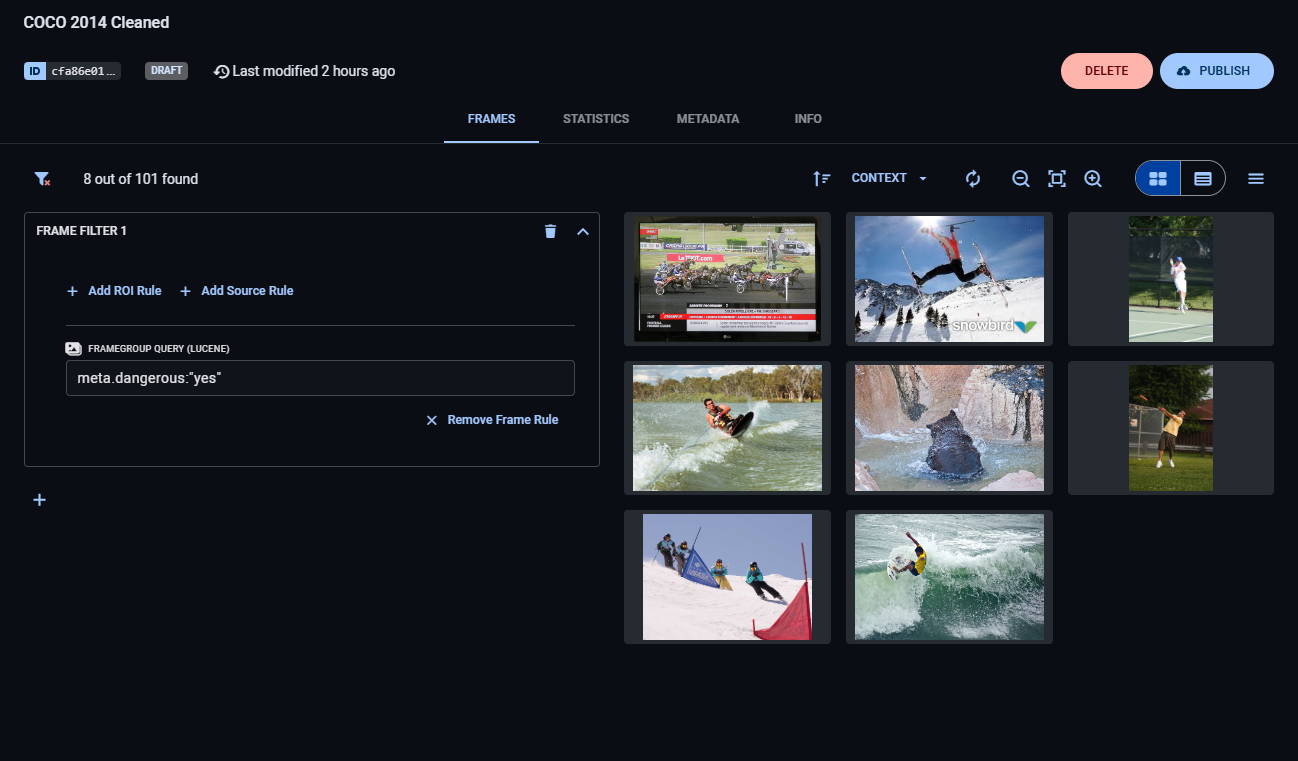Collapse the Frame Filter 1 panel
Viewport: 1298px width, 761px height.
click(583, 231)
